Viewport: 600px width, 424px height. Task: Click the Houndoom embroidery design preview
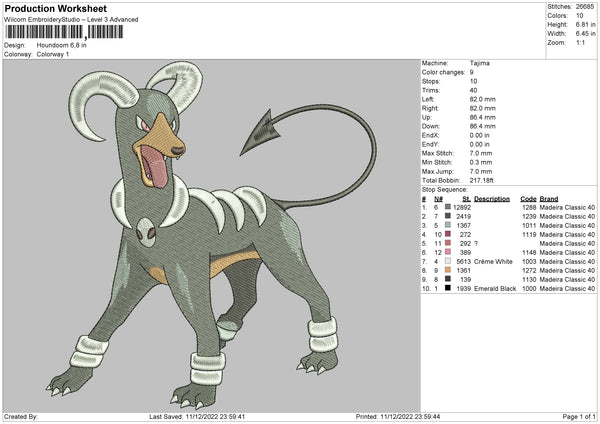pos(212,235)
